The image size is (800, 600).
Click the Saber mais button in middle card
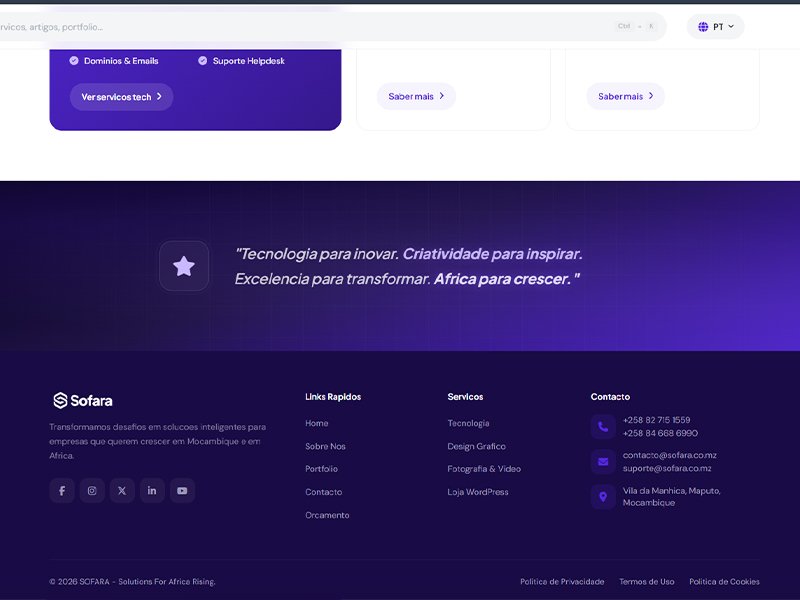pos(416,96)
